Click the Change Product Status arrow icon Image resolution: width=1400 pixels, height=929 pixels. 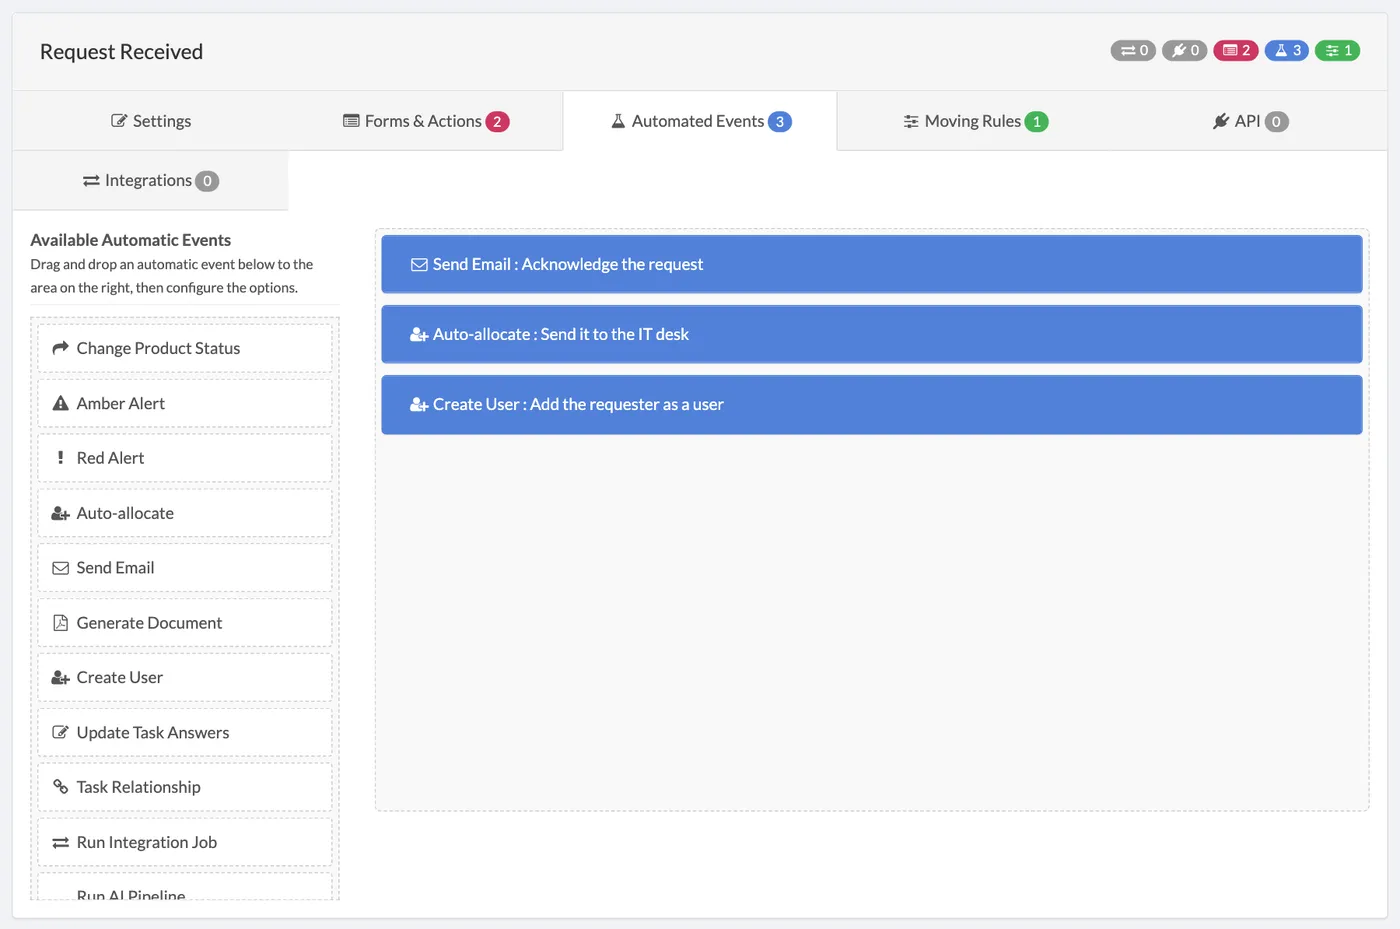coord(60,348)
